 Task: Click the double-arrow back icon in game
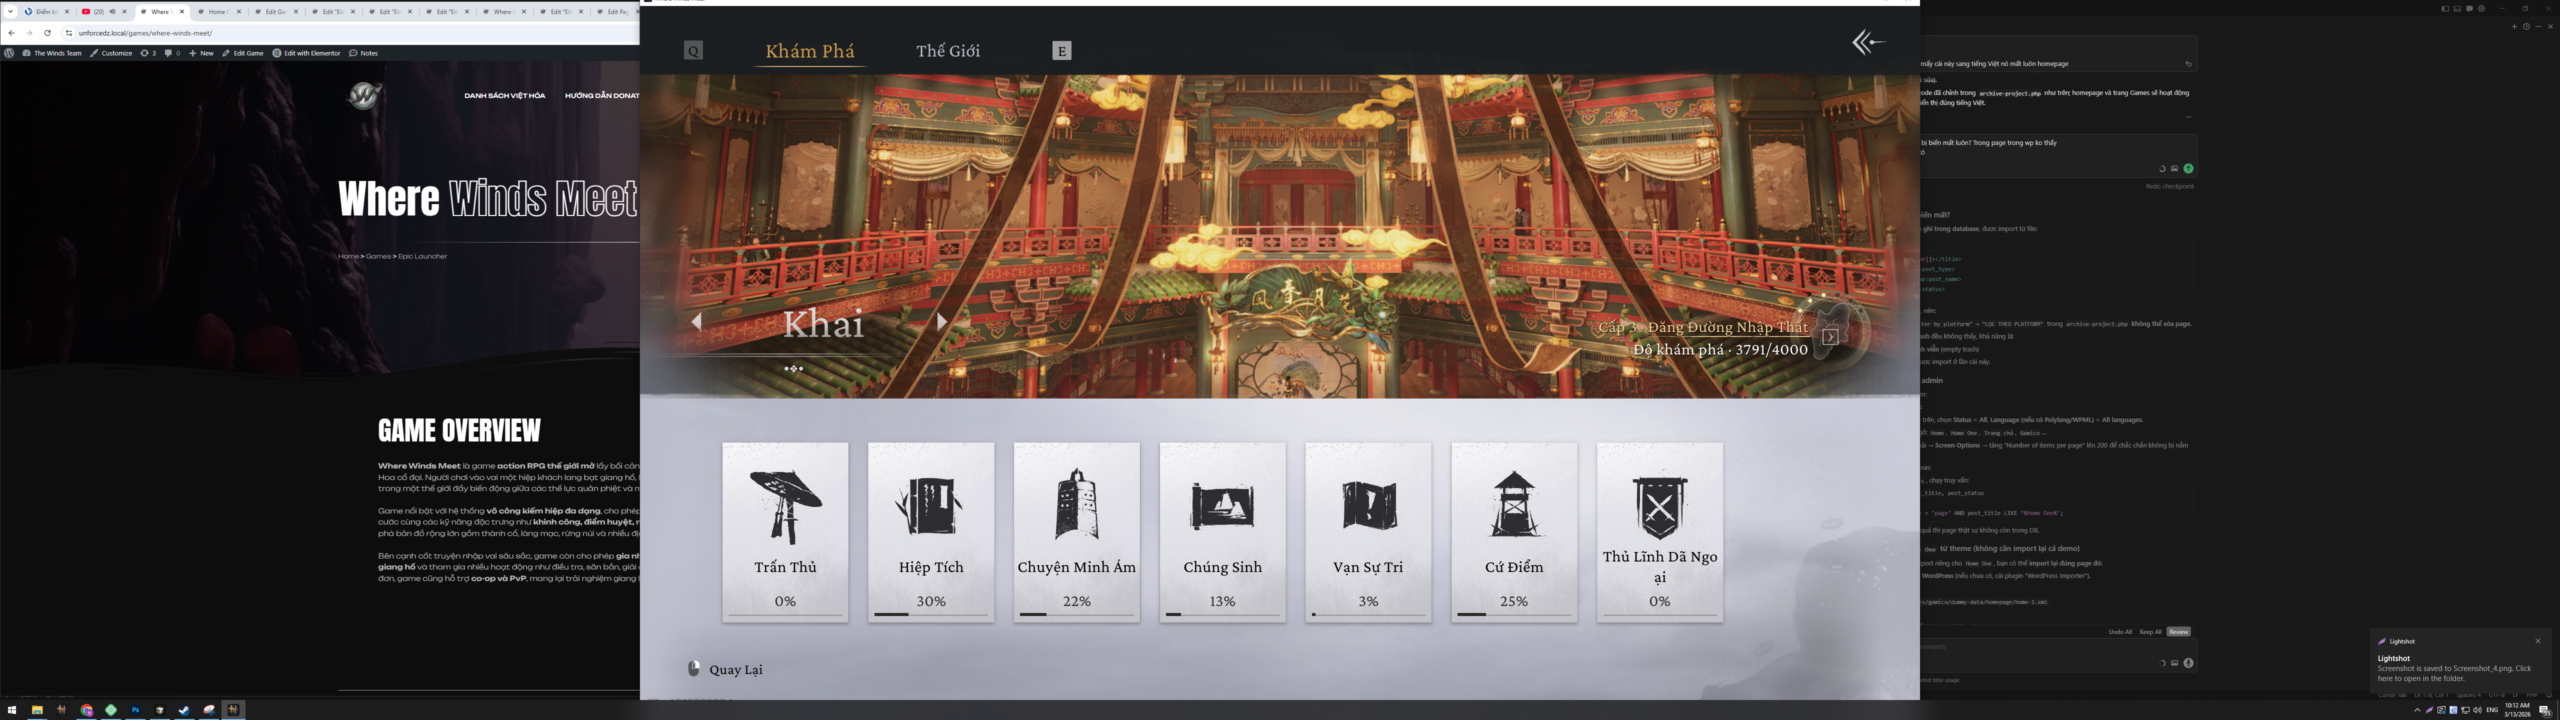(1867, 42)
